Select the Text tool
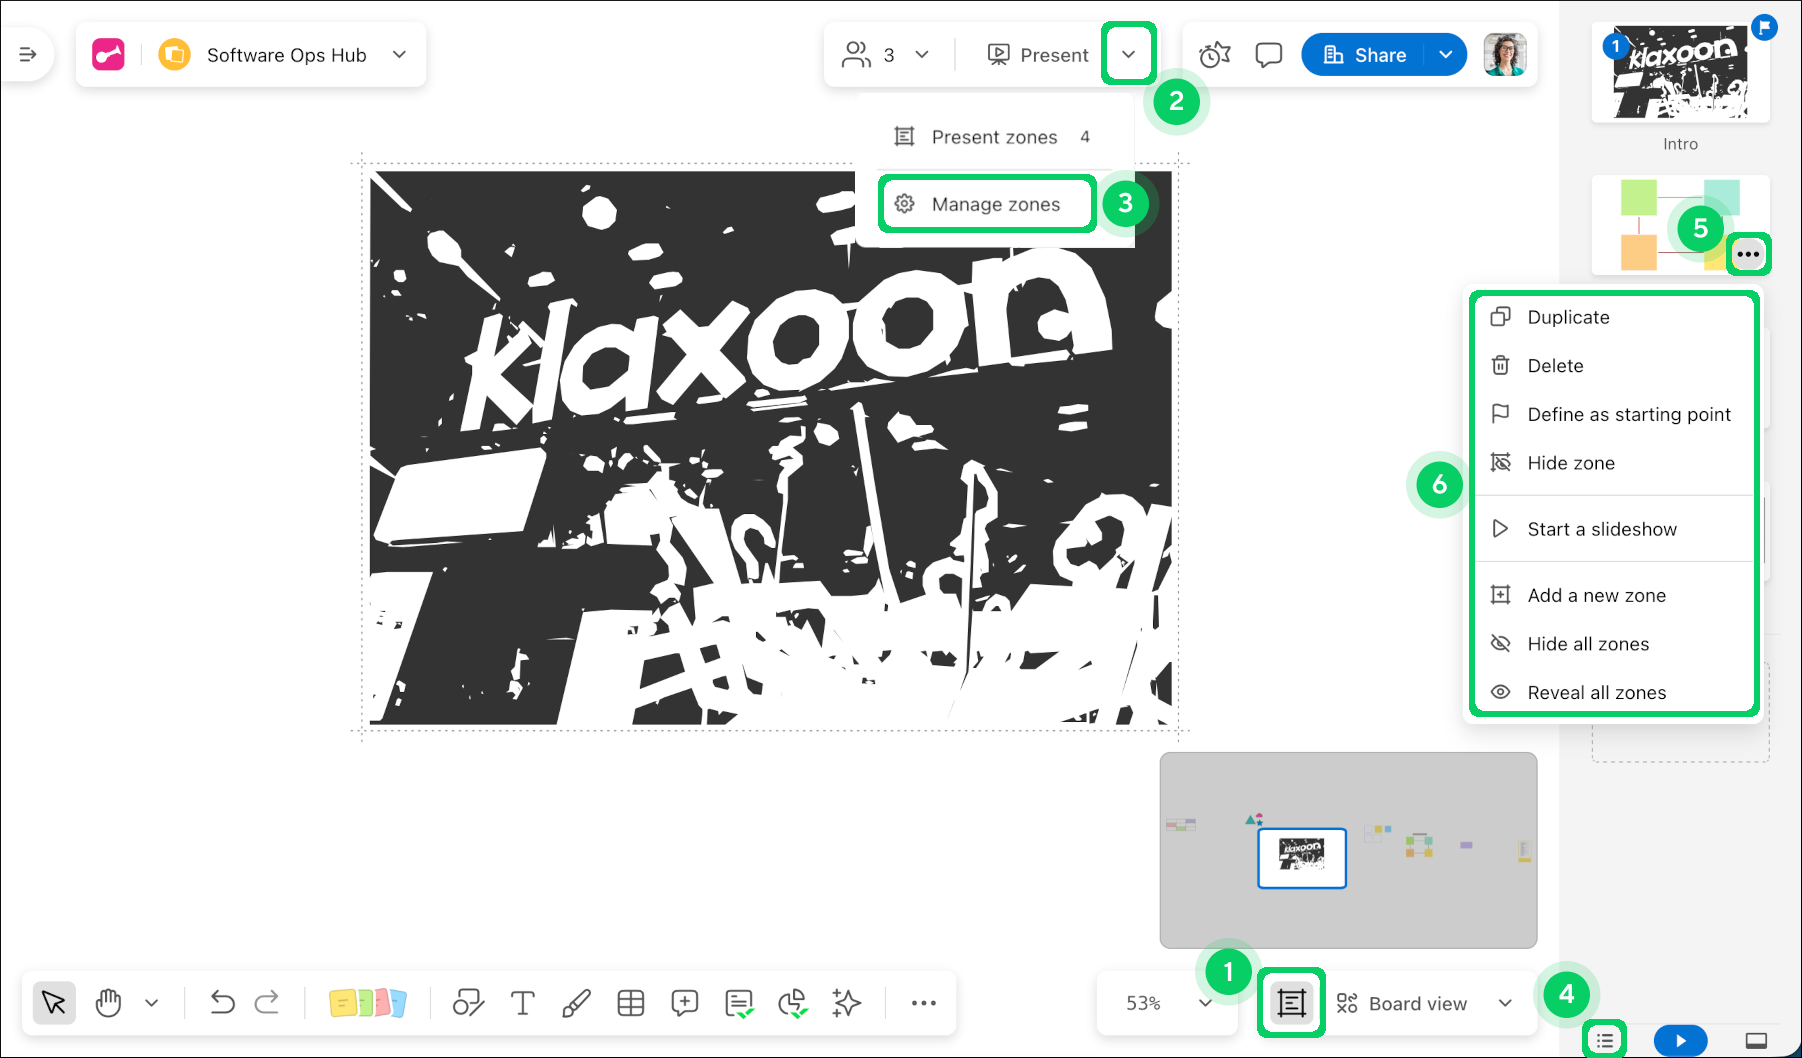Image resolution: width=1802 pixels, height=1058 pixels. click(x=522, y=1003)
